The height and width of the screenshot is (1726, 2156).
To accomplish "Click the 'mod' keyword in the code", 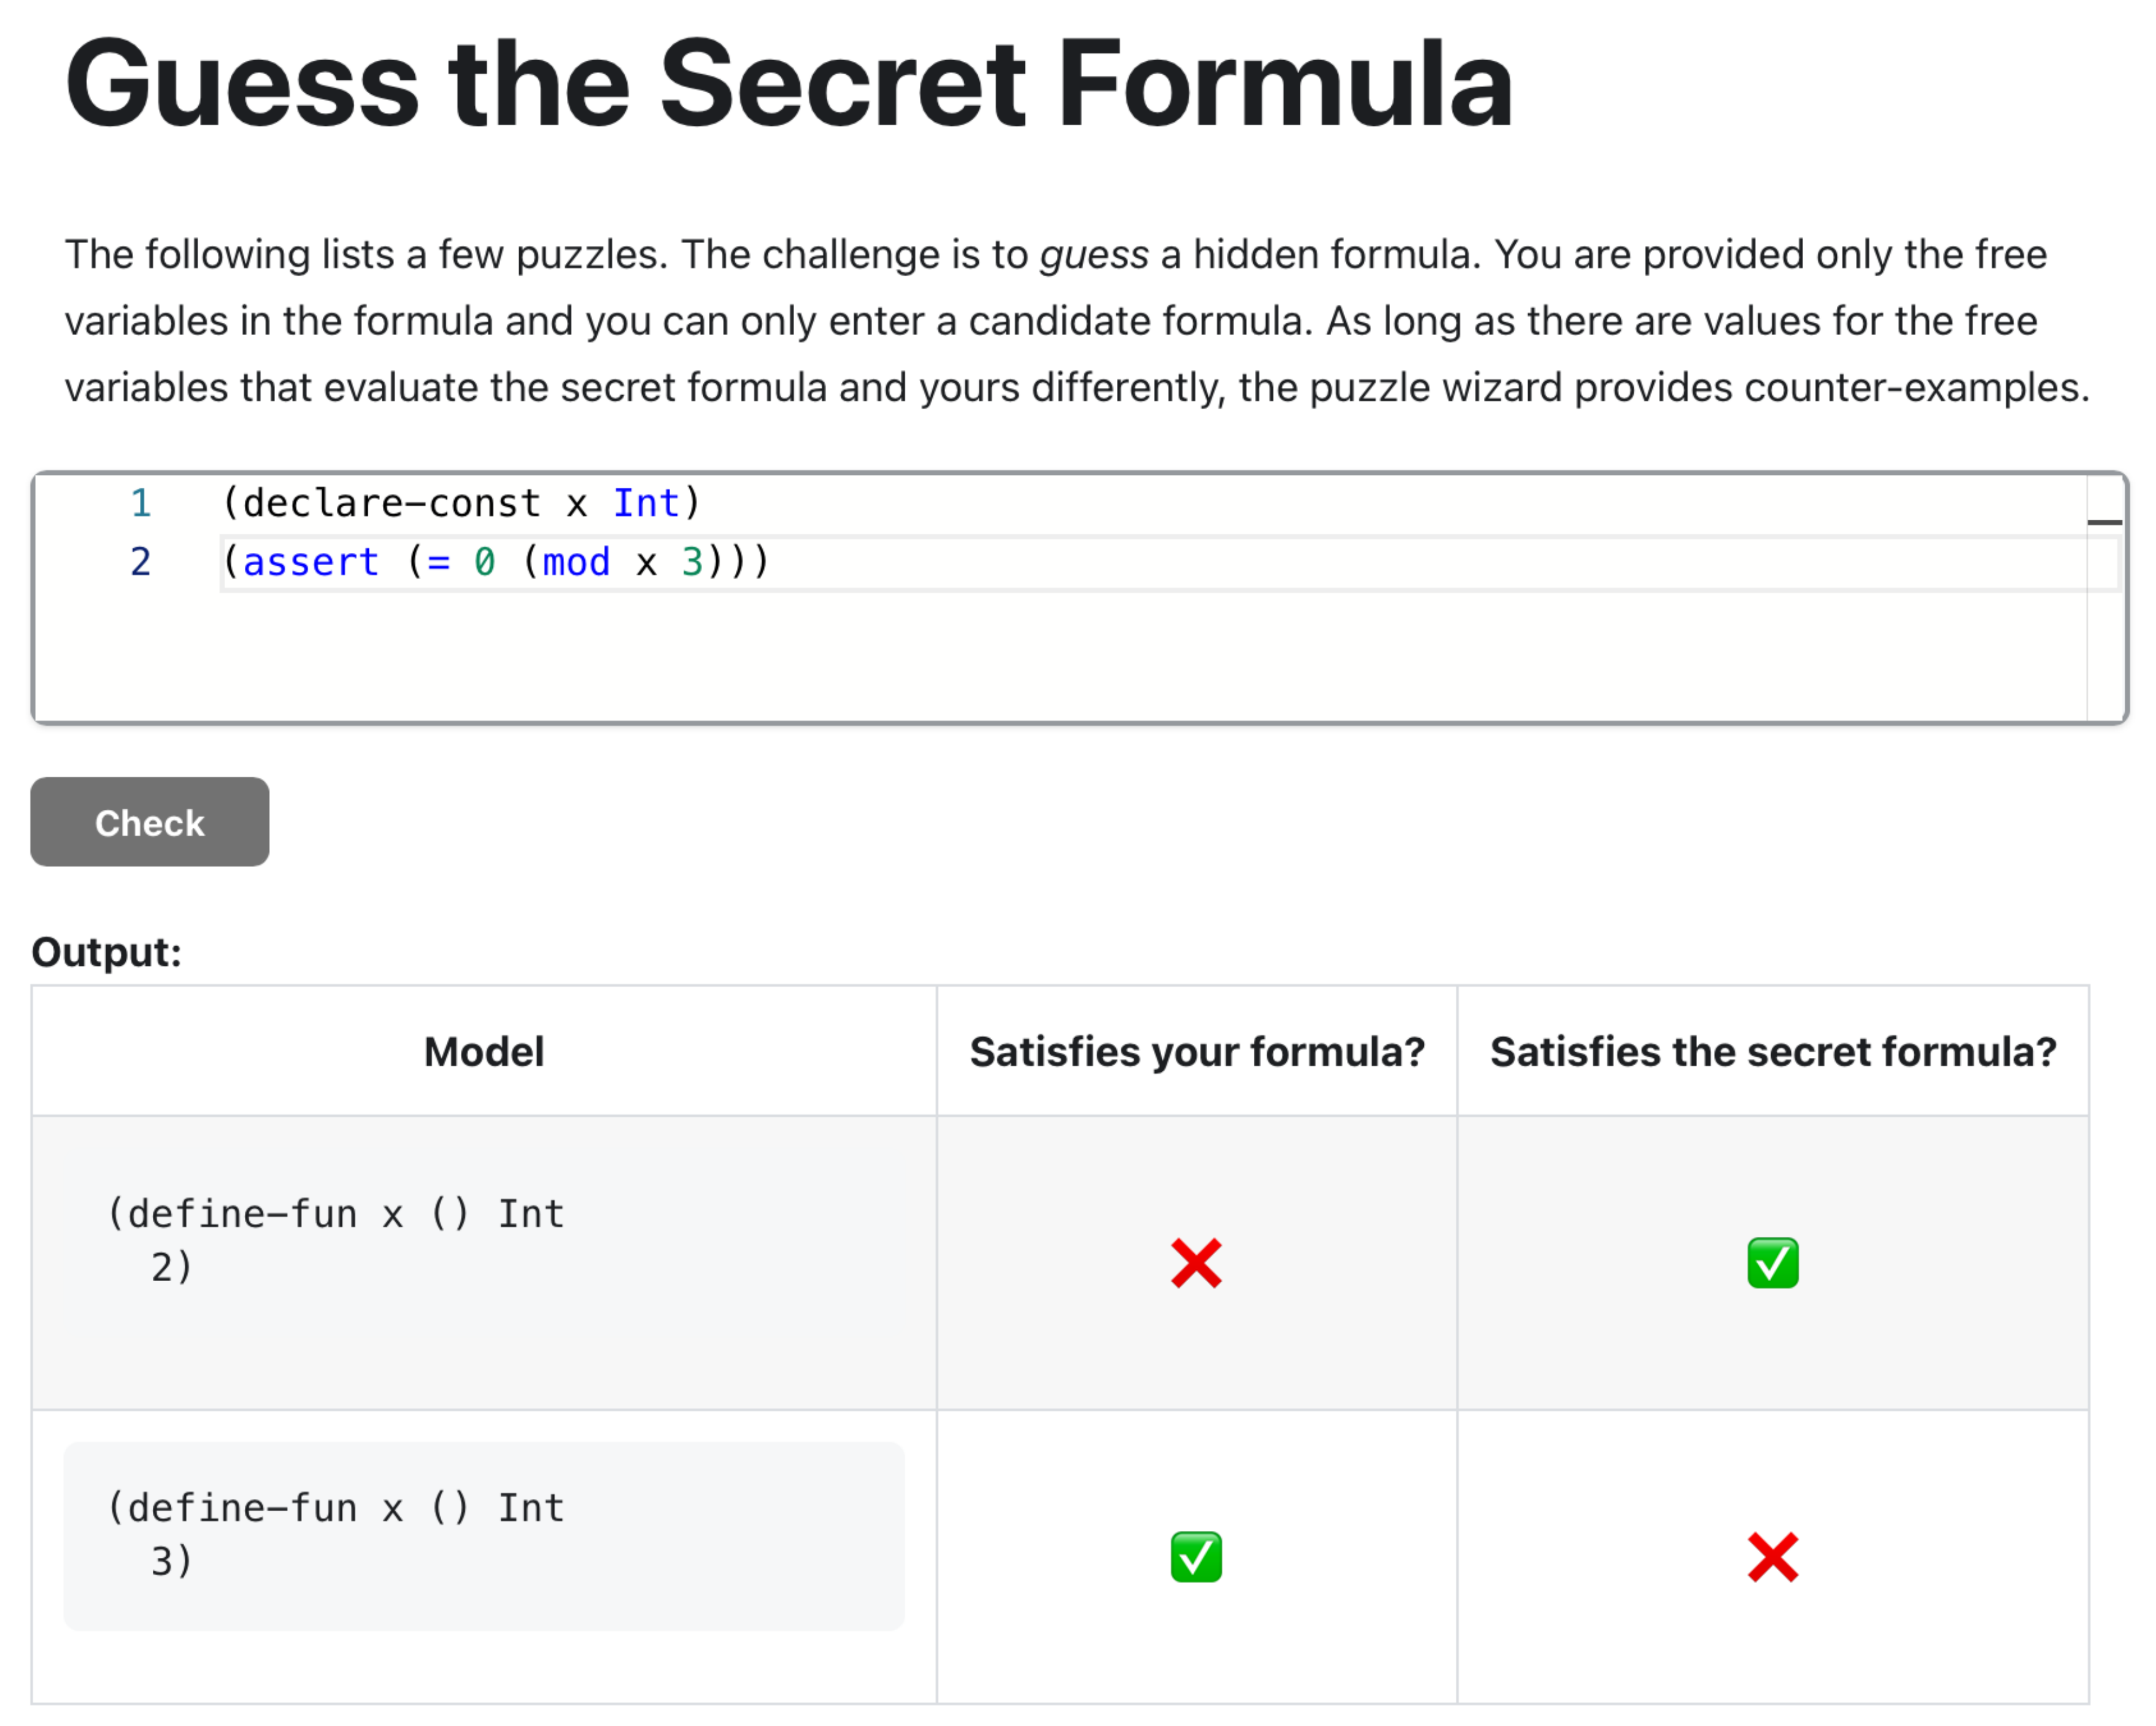I will tap(576, 562).
